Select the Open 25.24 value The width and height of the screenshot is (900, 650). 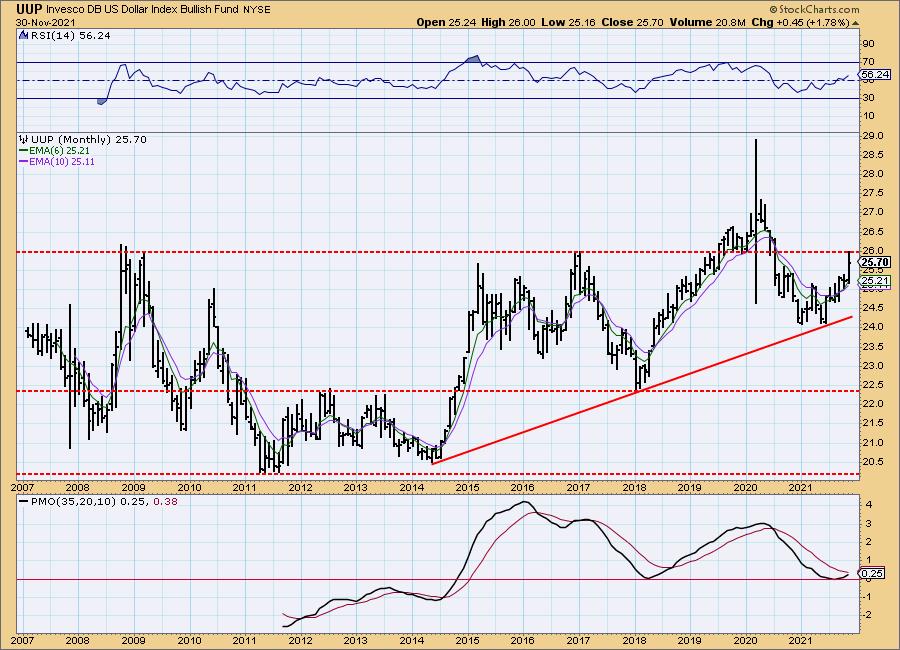445,22
